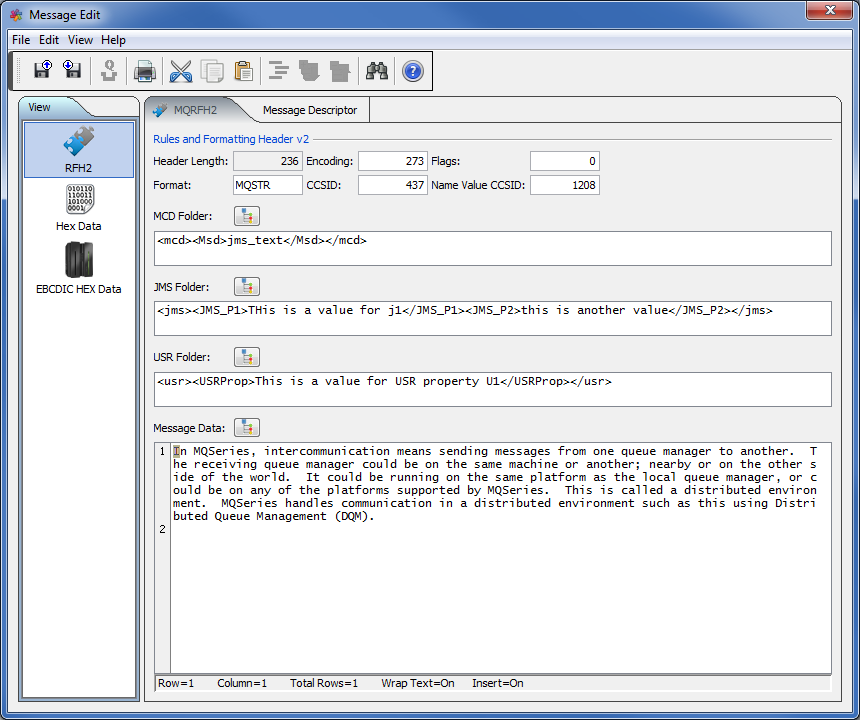The width and height of the screenshot is (860, 720).
Task: Click inside the Message Data text area
Action: (500, 558)
